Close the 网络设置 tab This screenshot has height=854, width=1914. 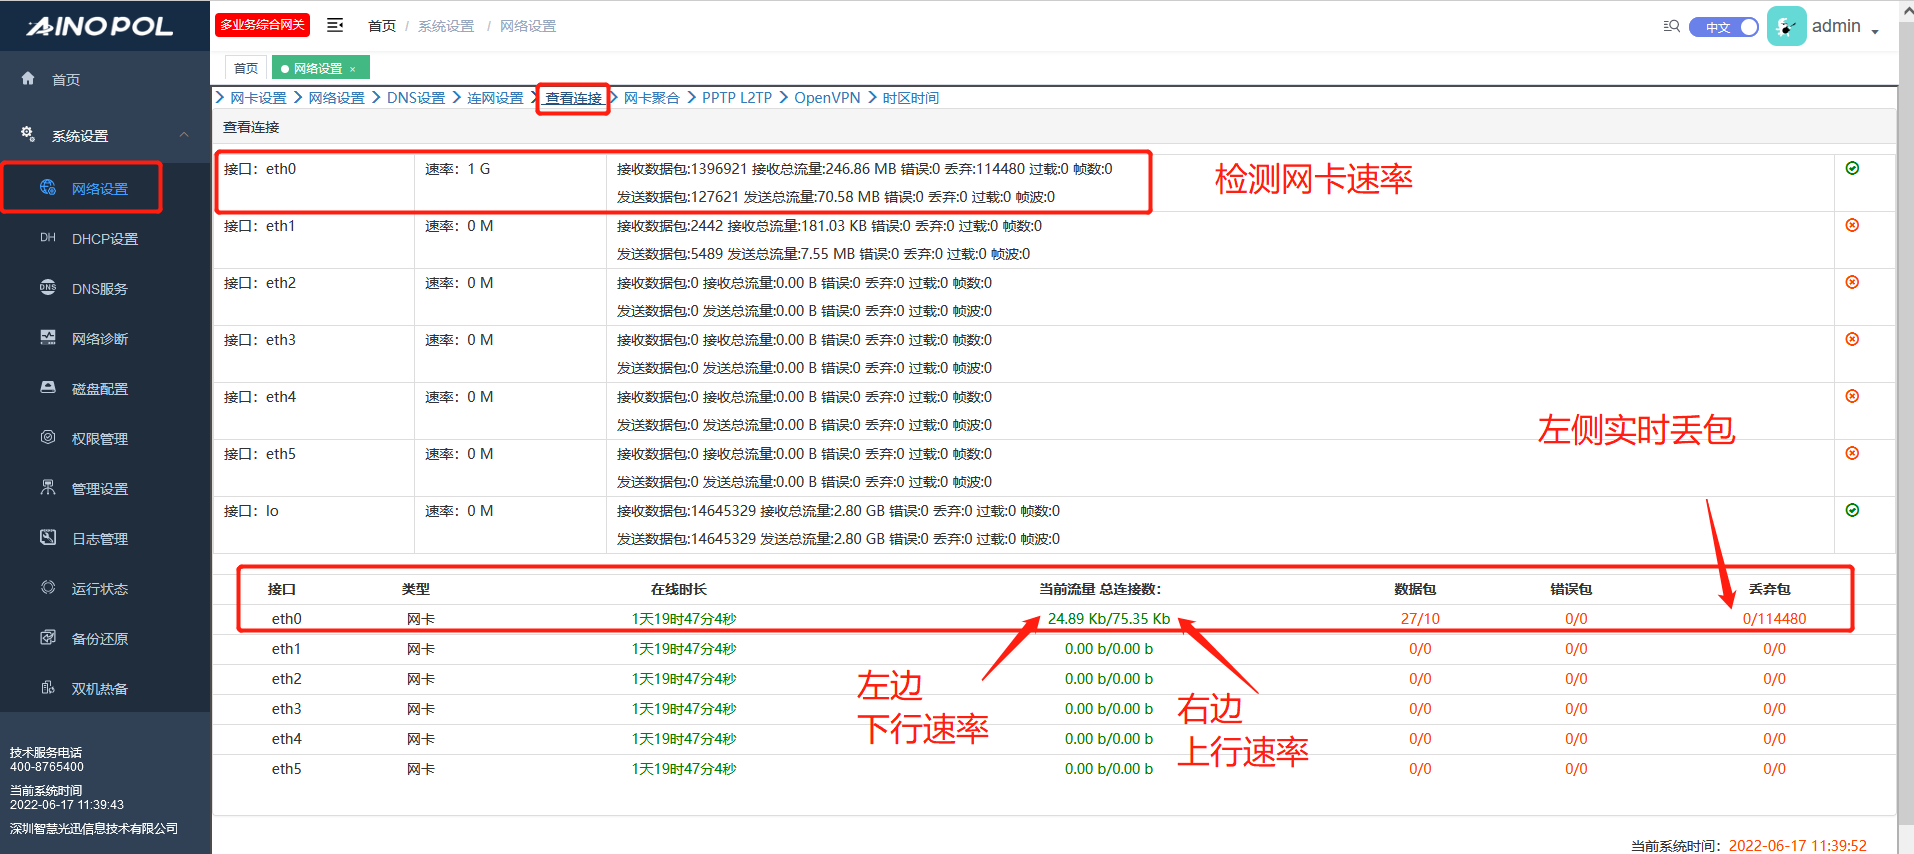coord(353,69)
